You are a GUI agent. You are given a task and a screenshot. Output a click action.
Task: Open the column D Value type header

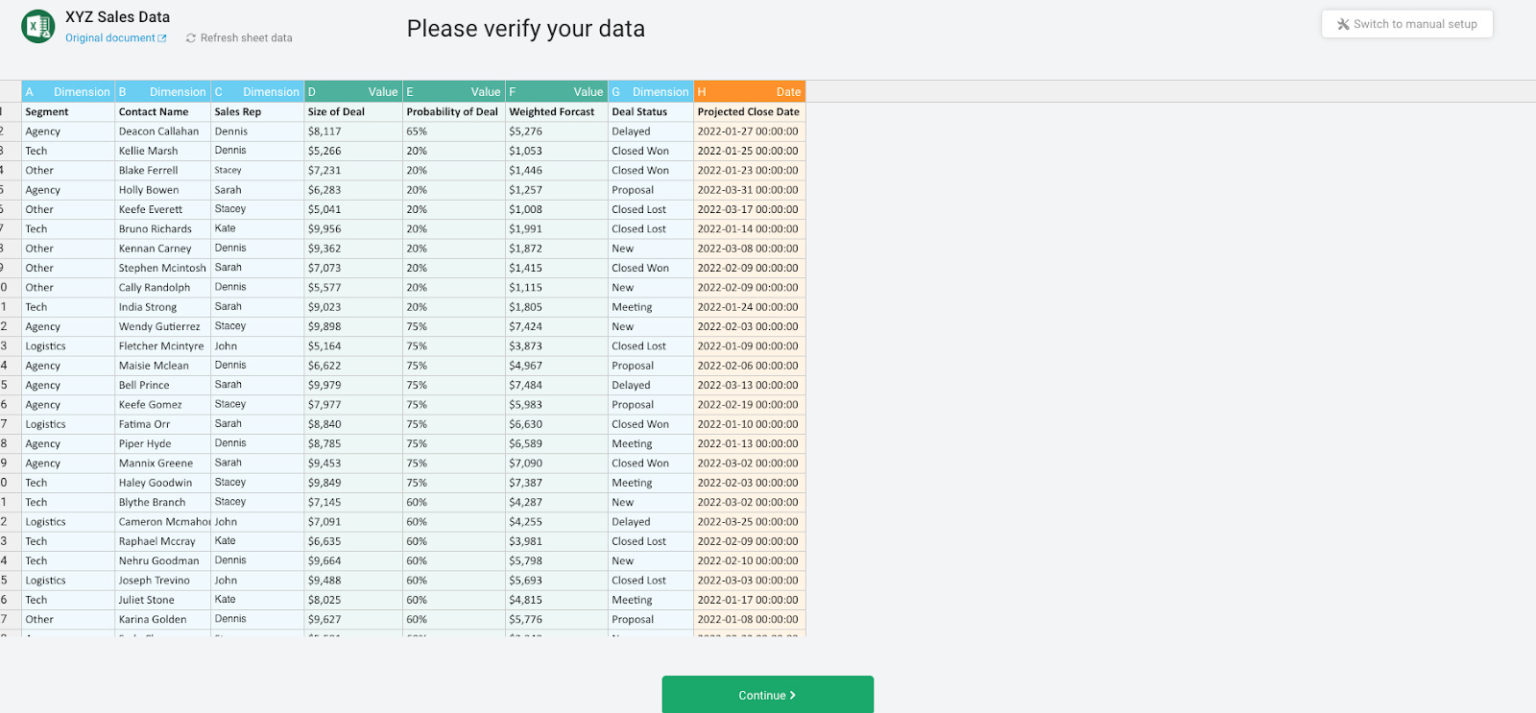pos(355,91)
